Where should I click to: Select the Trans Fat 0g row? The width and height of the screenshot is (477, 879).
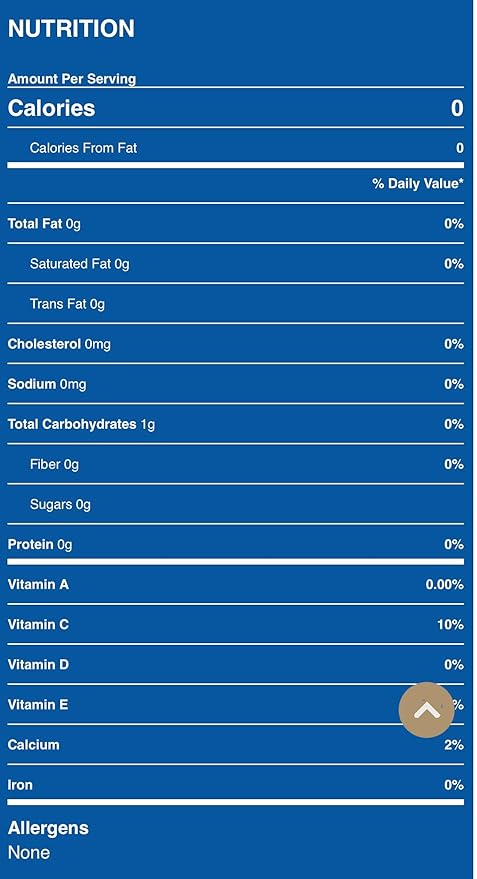tap(235, 304)
